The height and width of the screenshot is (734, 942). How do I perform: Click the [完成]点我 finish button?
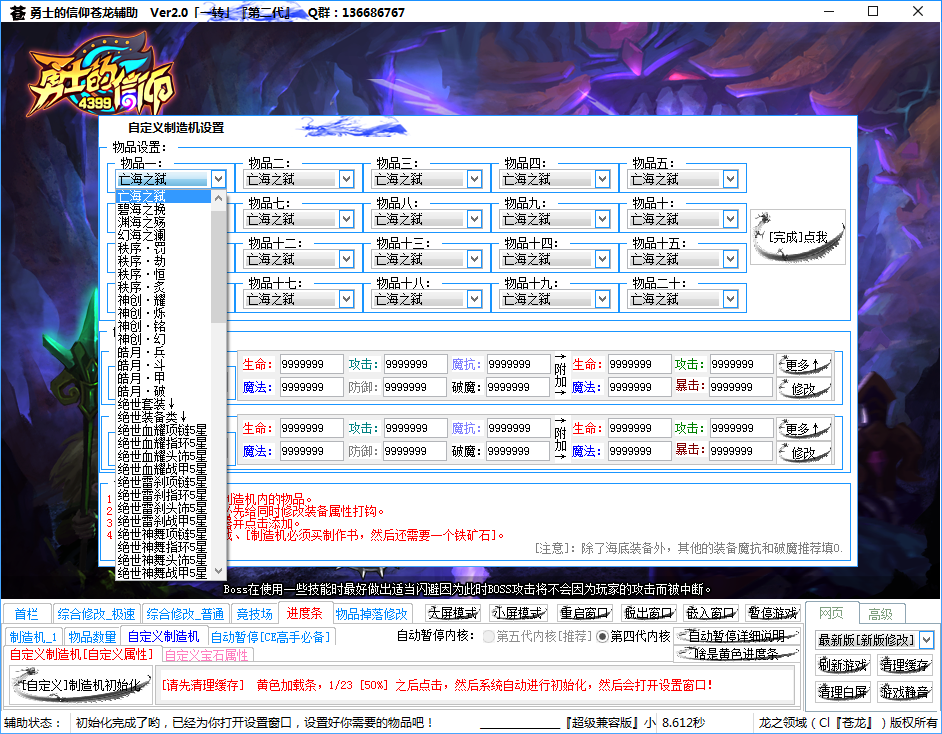pos(798,237)
